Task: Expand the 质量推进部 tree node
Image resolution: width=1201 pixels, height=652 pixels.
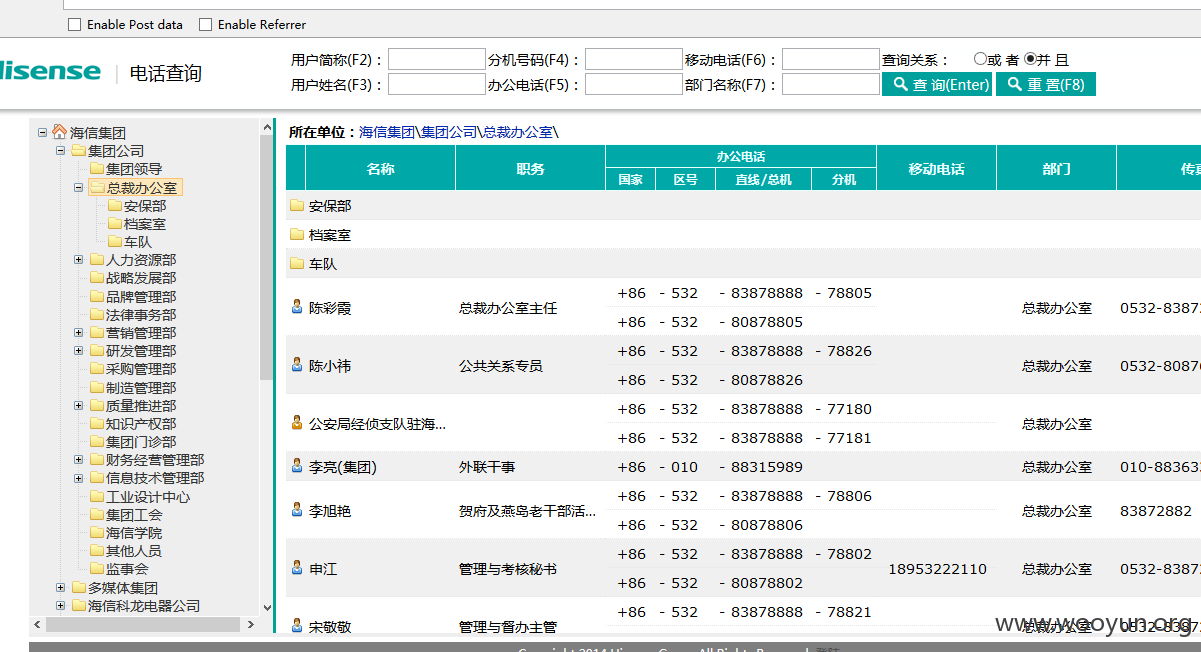Action: tap(78, 405)
